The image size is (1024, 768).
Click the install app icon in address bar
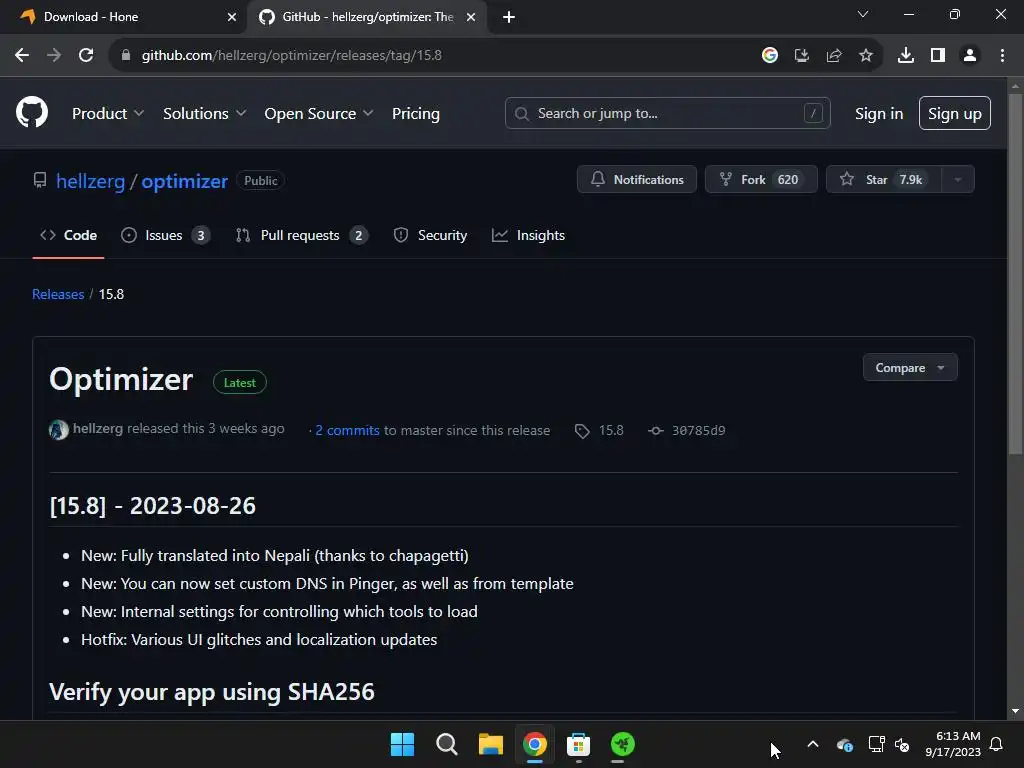coord(802,56)
